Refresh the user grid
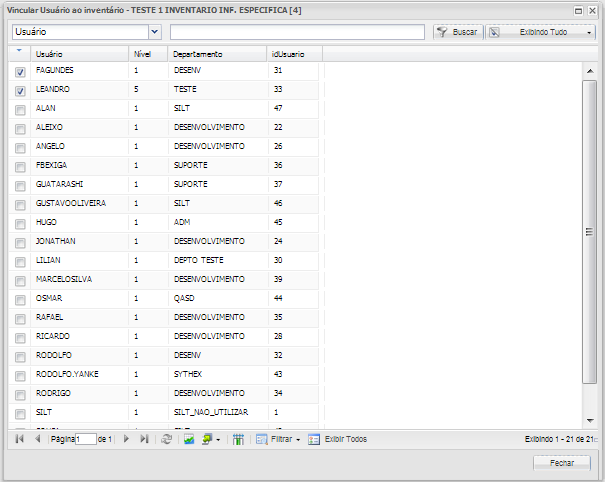Screen dimensions: 605x482 [166, 439]
